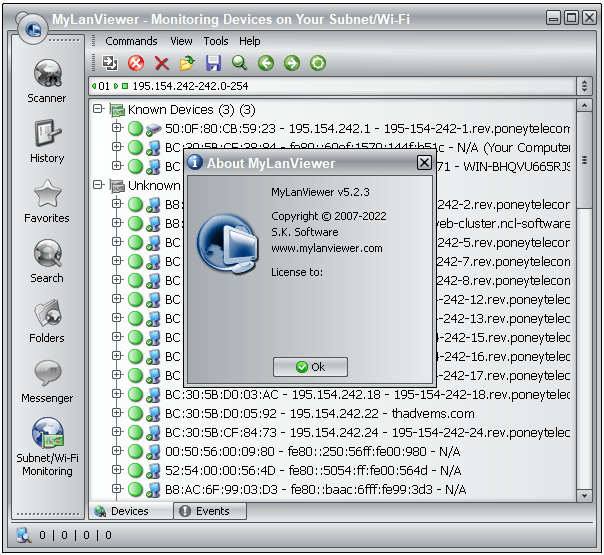Screen dimensions: 604x555
Task: Collapse the Unknown devices group
Action: [98, 185]
